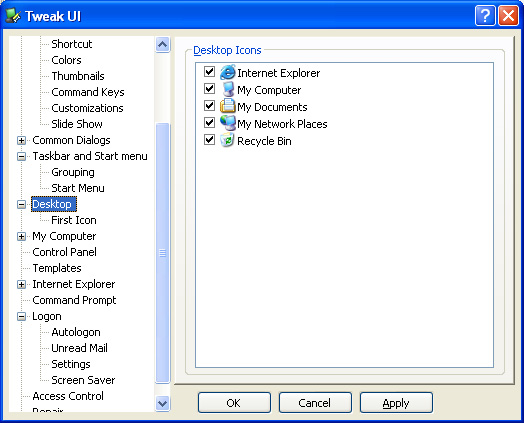Uncheck the My Computer checkbox

click(209, 88)
